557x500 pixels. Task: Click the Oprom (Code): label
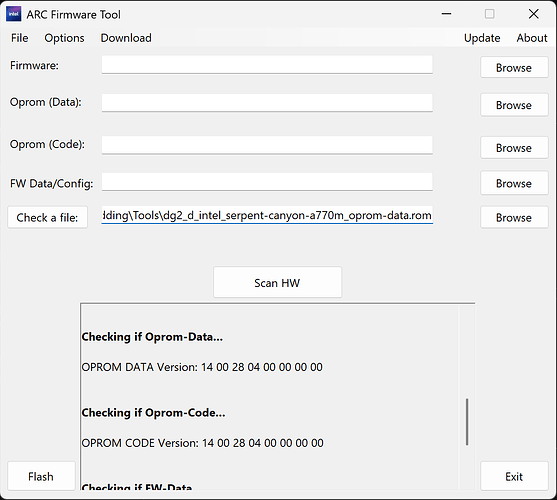tap(48, 145)
